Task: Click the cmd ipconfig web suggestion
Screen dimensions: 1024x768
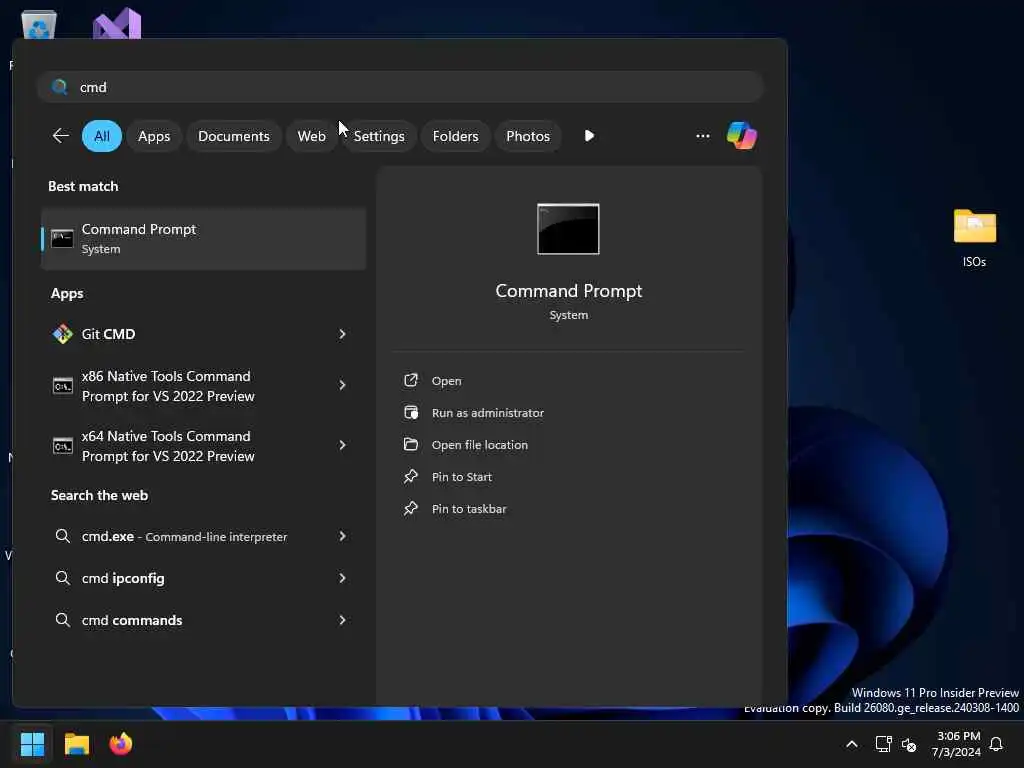Action: tap(123, 578)
